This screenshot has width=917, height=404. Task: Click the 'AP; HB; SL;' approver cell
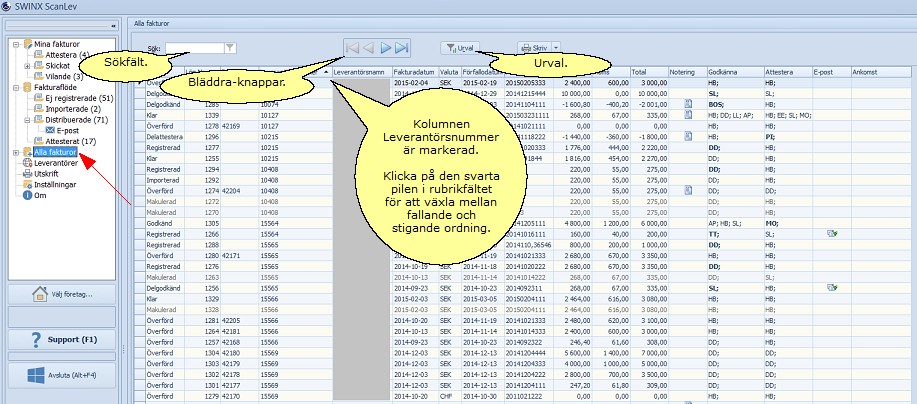click(x=735, y=223)
